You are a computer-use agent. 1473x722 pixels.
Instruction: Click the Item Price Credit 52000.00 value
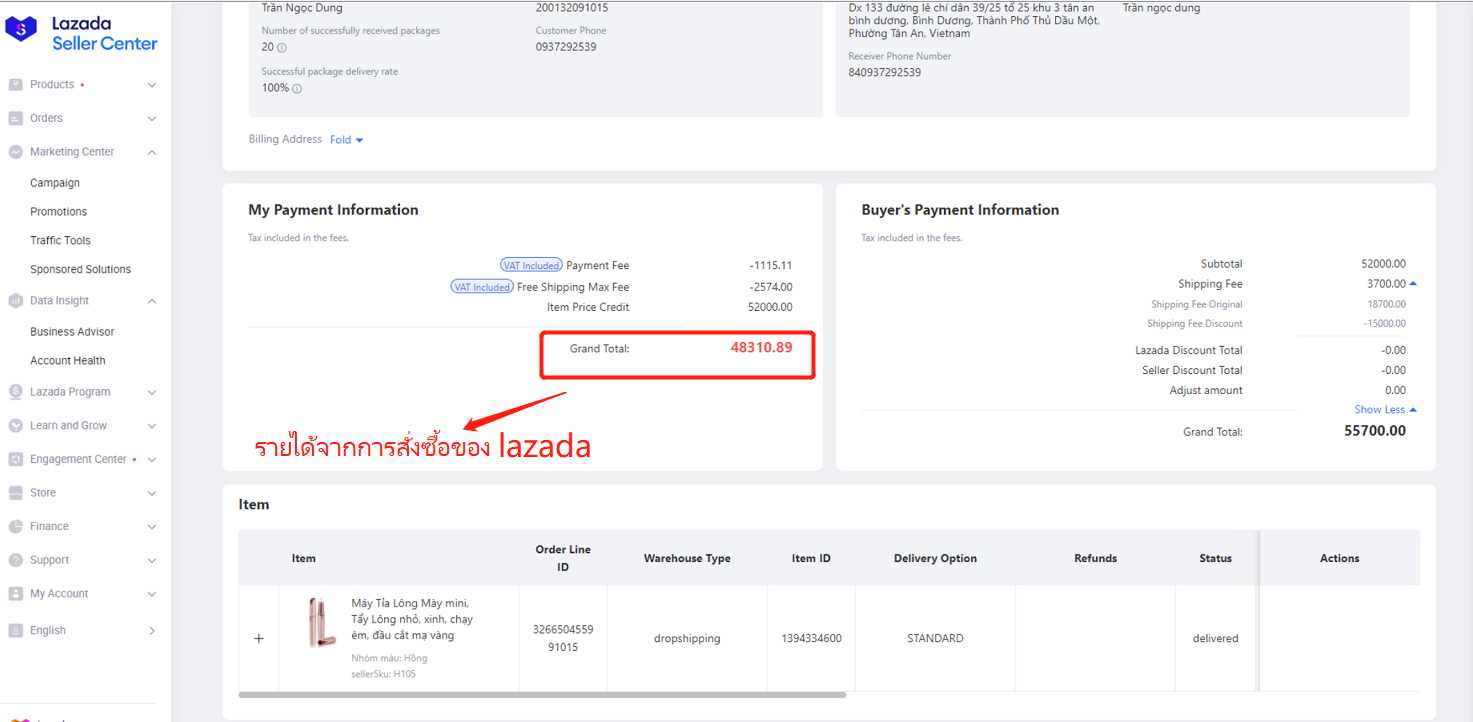click(770, 308)
